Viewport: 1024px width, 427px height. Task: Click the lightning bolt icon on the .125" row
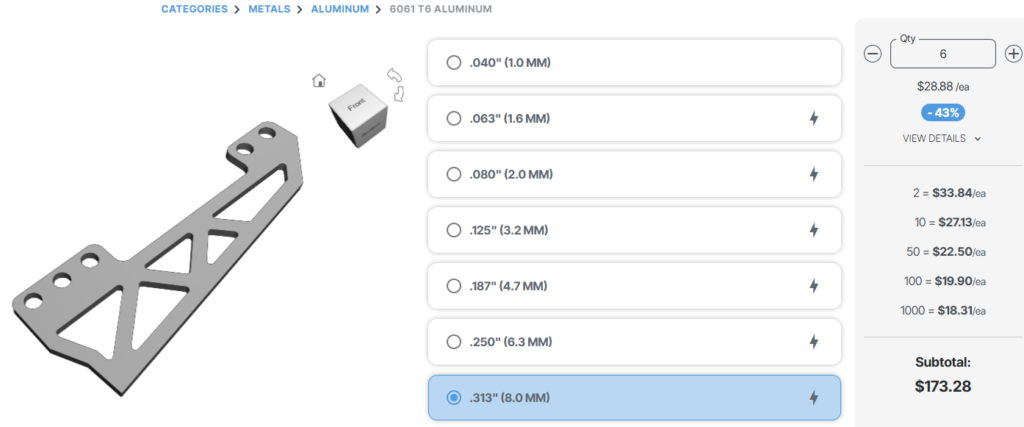[x=813, y=230]
